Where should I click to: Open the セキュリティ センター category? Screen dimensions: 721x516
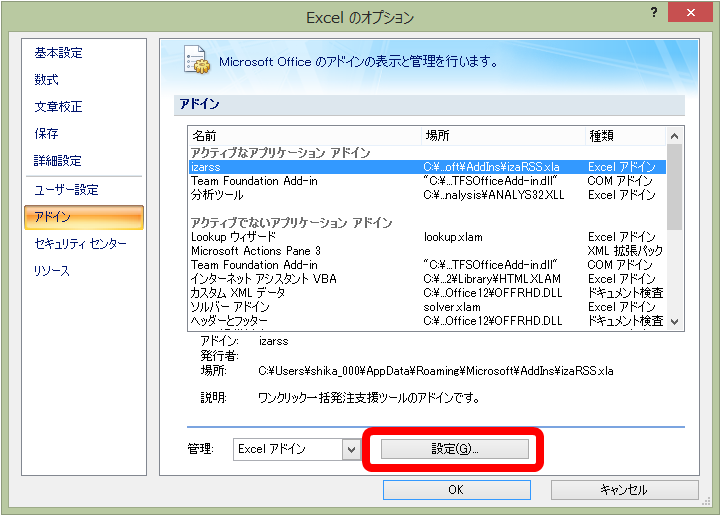80,243
